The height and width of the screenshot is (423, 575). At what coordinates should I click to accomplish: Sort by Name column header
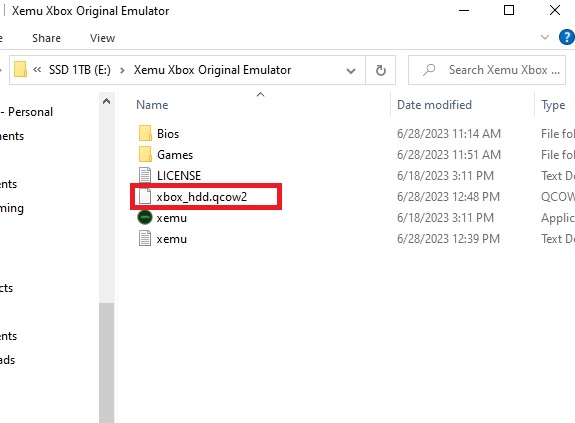click(152, 105)
